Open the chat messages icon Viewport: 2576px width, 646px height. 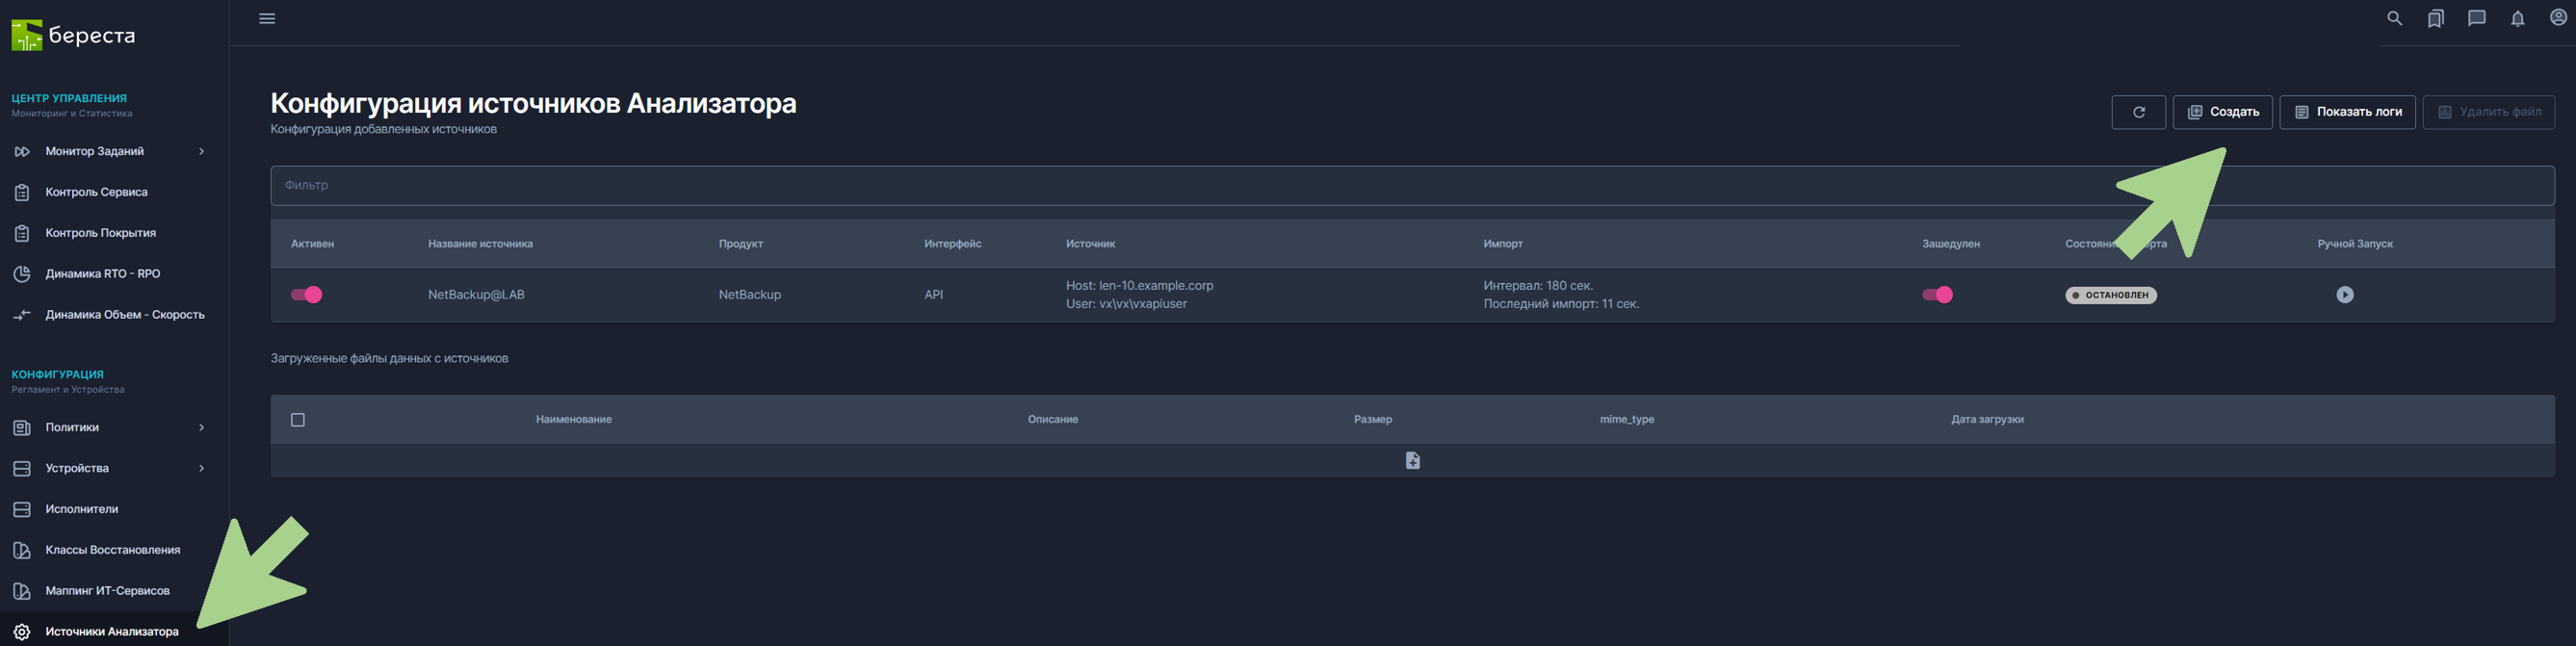[x=2476, y=19]
